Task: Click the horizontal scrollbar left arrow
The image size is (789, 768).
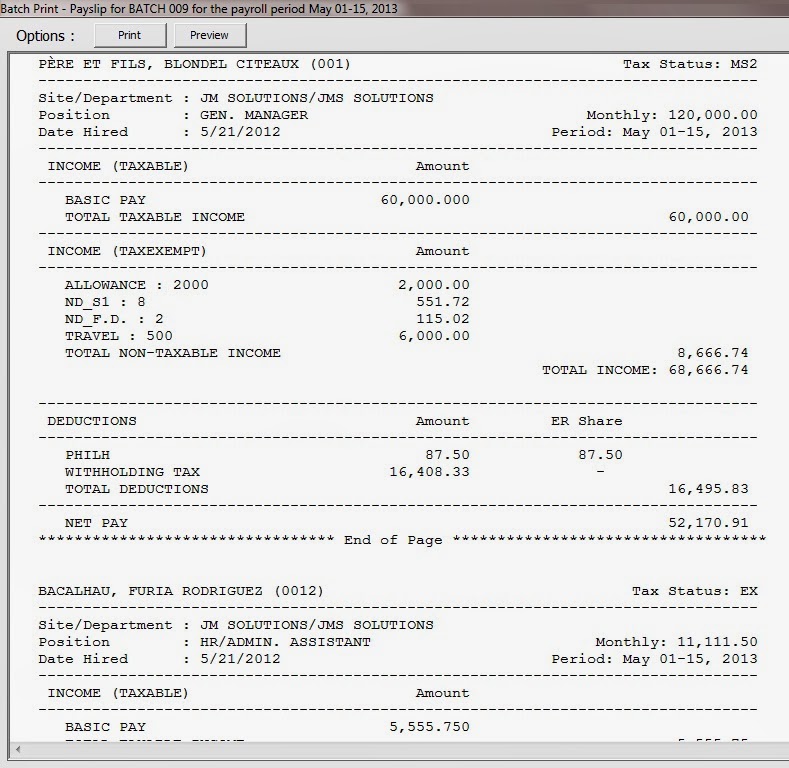Action: point(18,749)
